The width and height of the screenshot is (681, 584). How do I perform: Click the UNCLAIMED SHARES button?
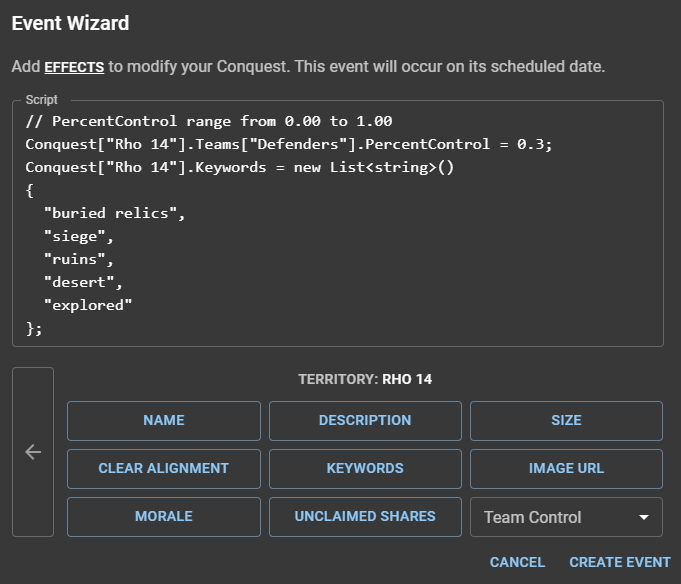click(365, 517)
